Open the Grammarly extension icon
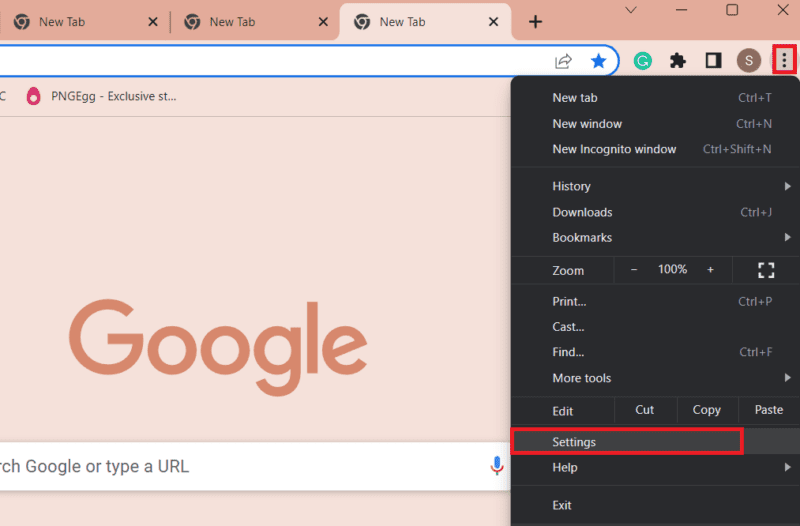Screen dimensions: 800x526 643,61
